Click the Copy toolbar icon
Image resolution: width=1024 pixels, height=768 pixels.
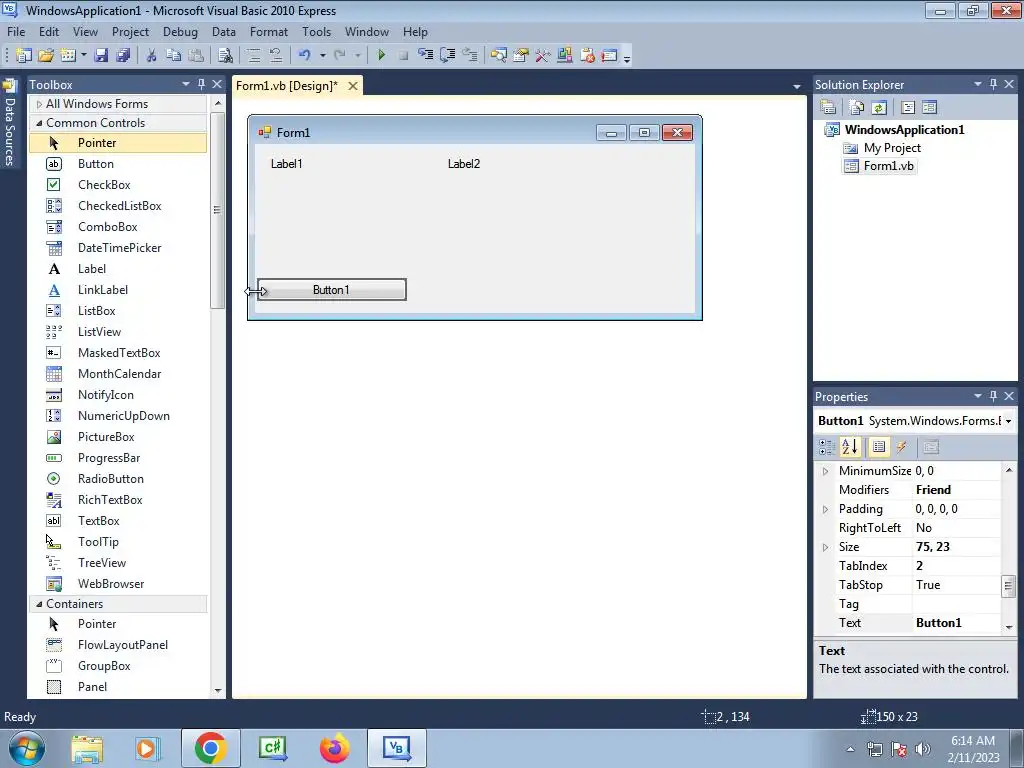[x=173, y=56]
